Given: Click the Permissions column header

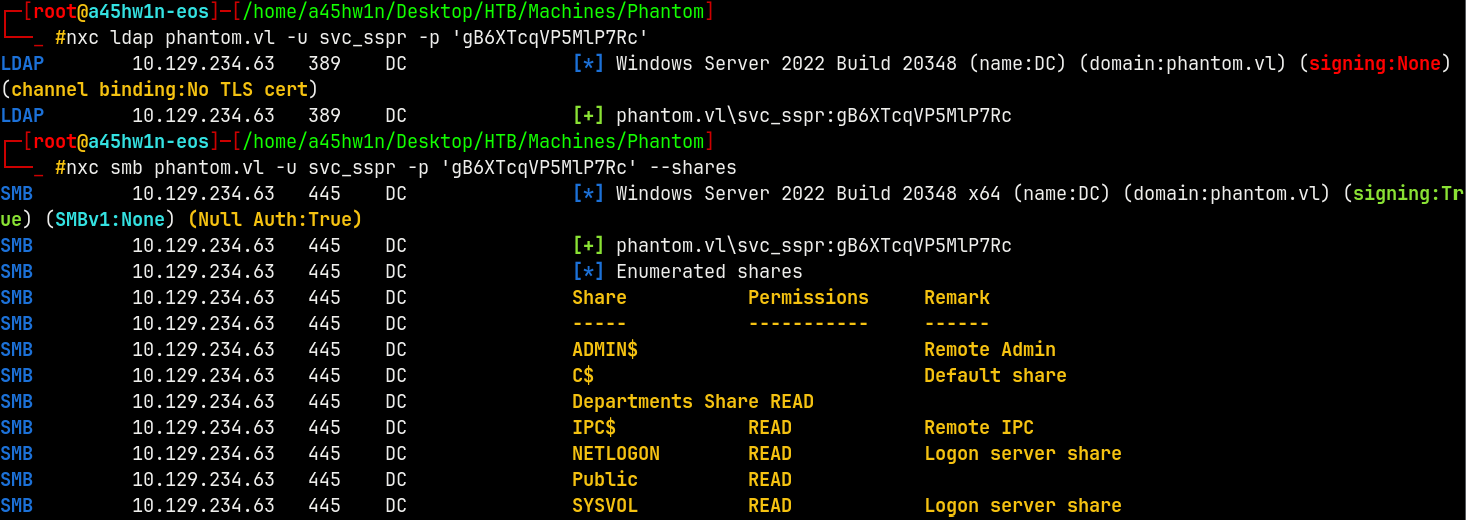Looking at the screenshot, I should 808,297.
